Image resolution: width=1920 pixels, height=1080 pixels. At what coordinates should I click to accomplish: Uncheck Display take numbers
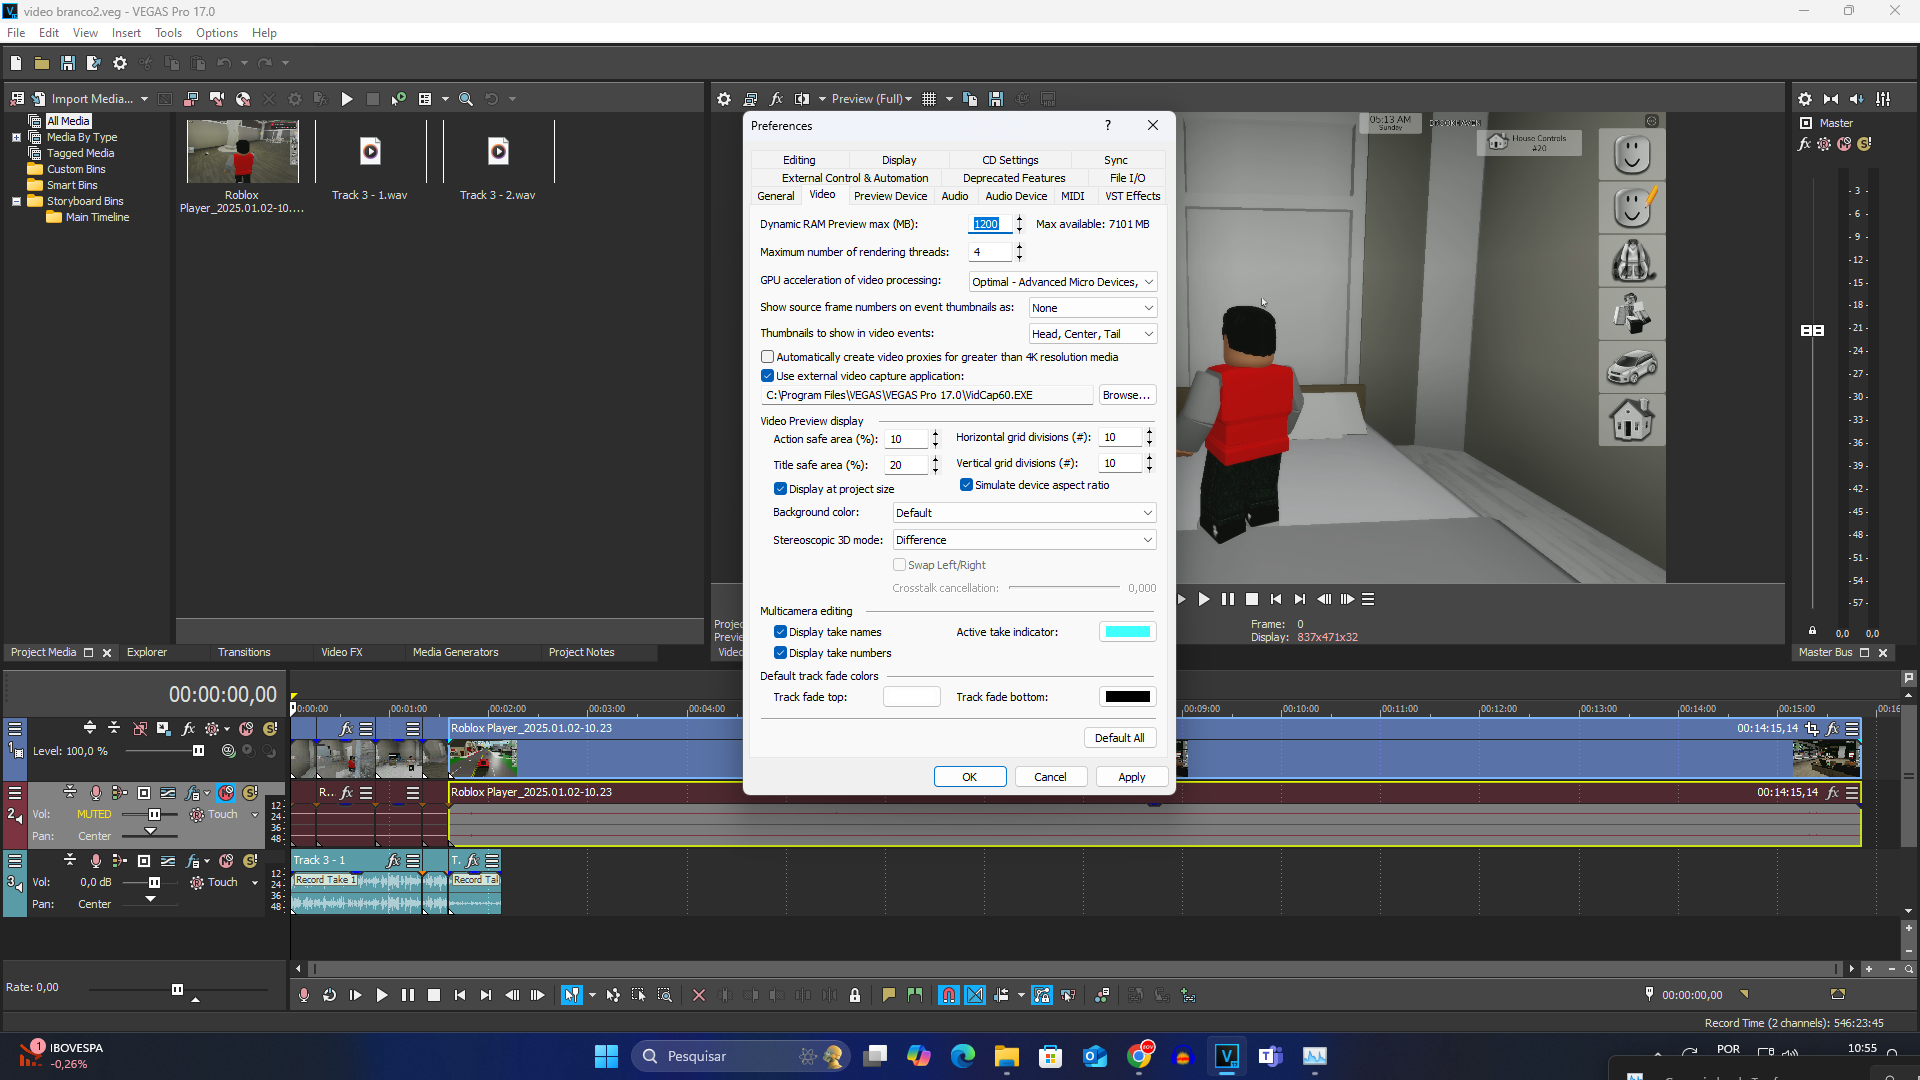tap(780, 653)
